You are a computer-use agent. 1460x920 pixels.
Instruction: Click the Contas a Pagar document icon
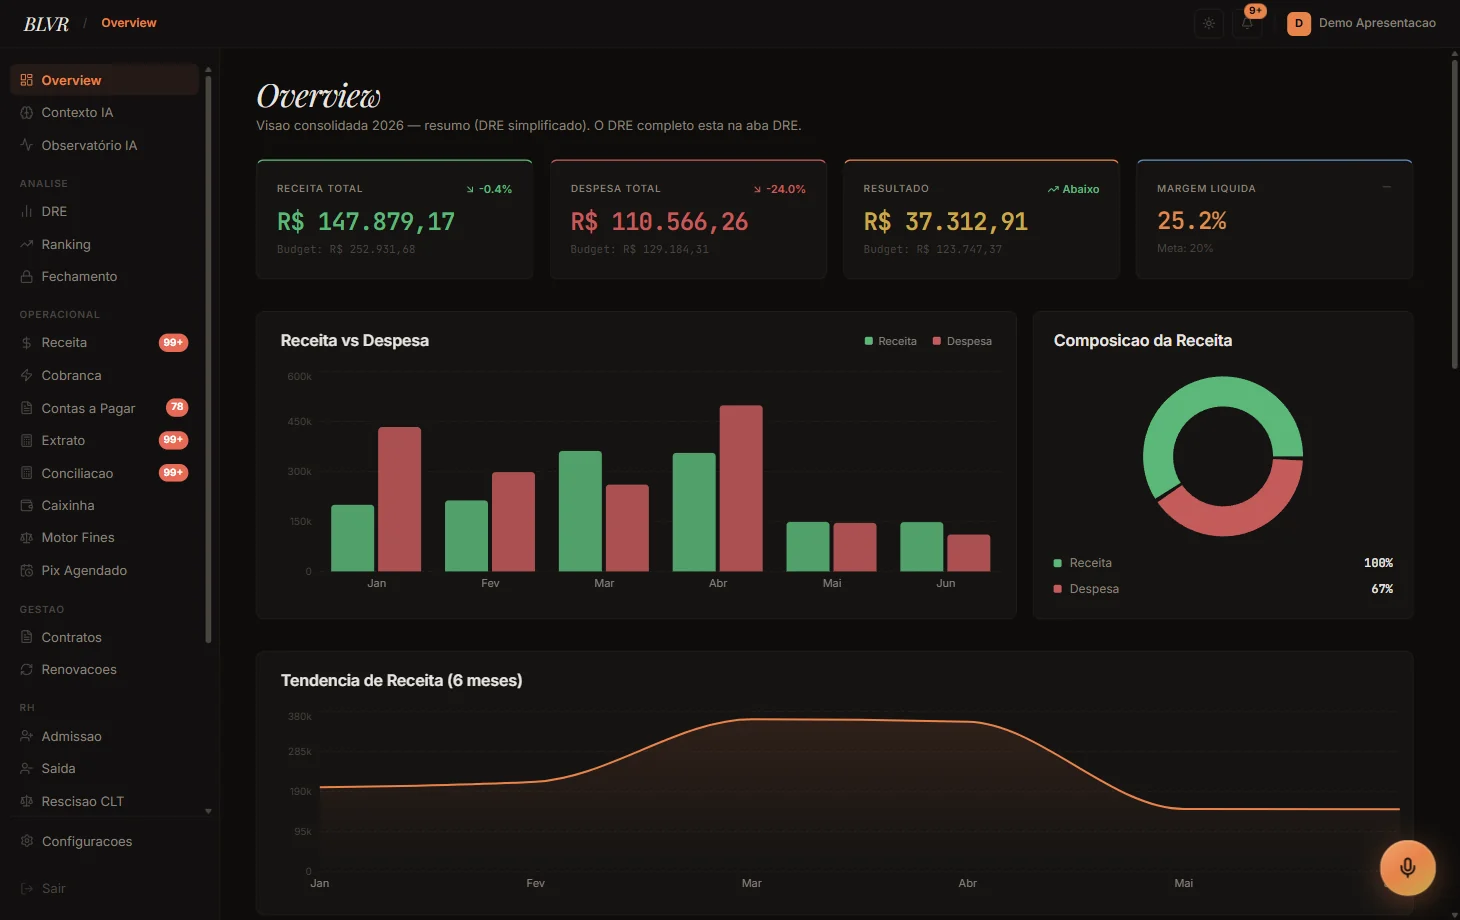[x=27, y=408]
